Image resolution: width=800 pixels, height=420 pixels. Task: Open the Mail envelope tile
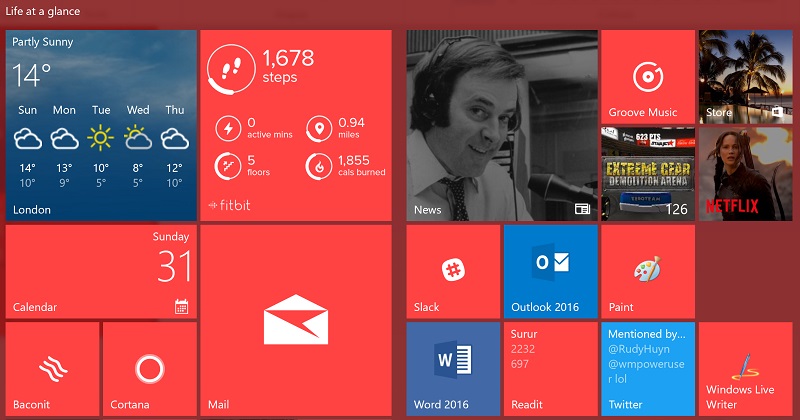(296, 320)
